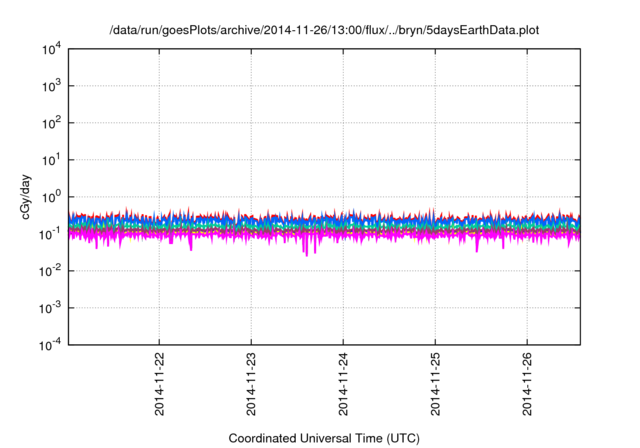Click the 10^-2 y-axis tick label
Image resolution: width=640 pixels, height=448 pixels.
pyautogui.click(x=50, y=271)
